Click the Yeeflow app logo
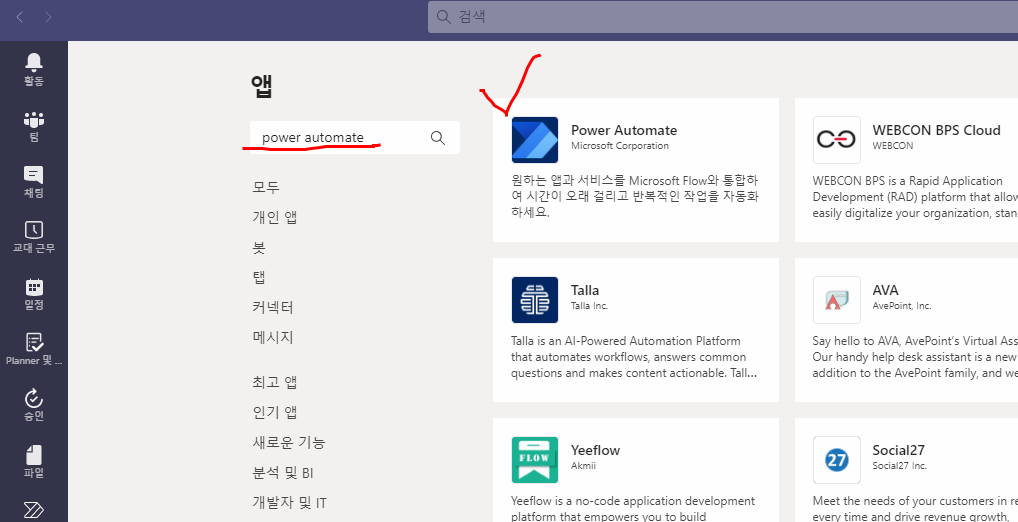 534,460
